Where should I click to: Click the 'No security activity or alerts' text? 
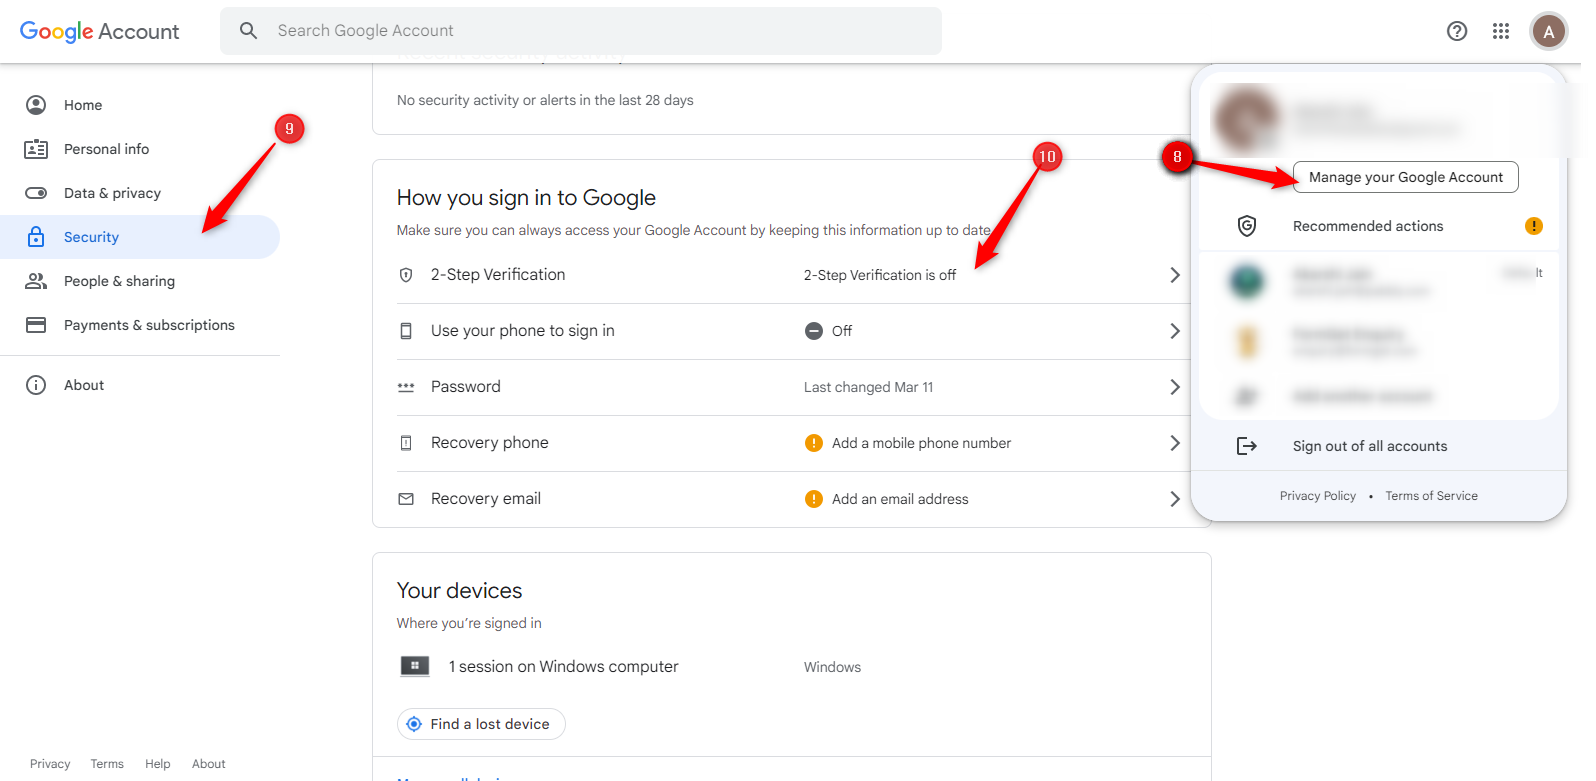coord(545,100)
